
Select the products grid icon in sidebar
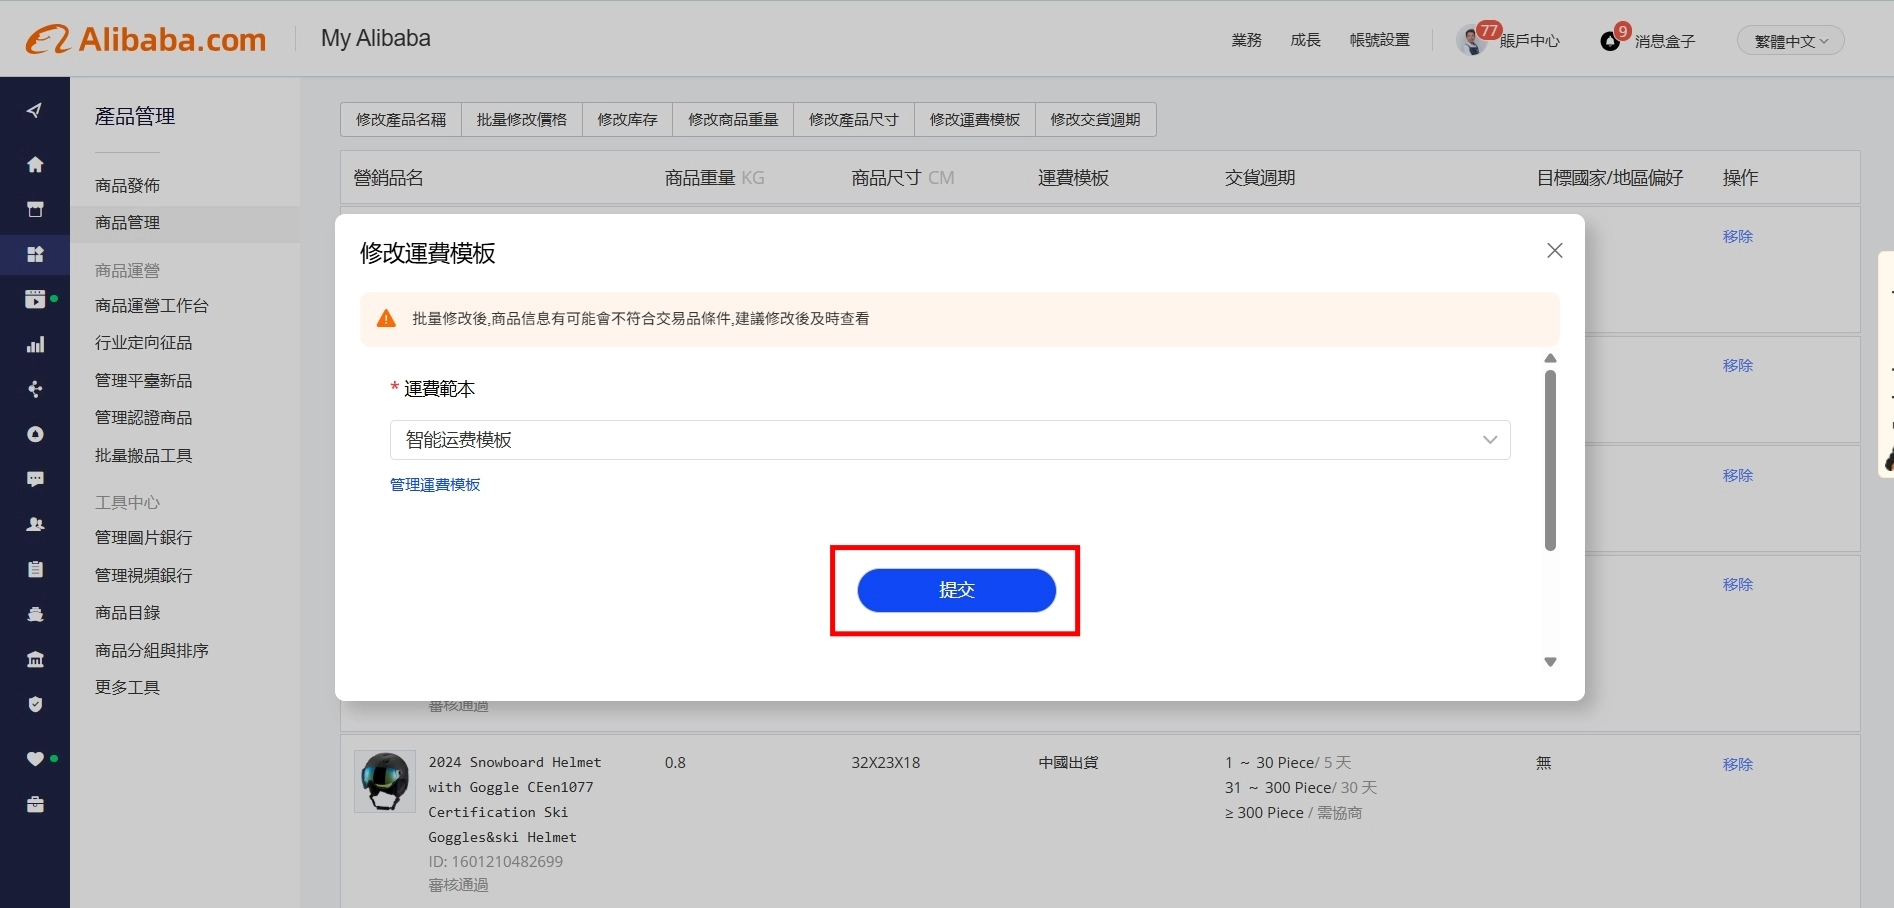point(35,254)
